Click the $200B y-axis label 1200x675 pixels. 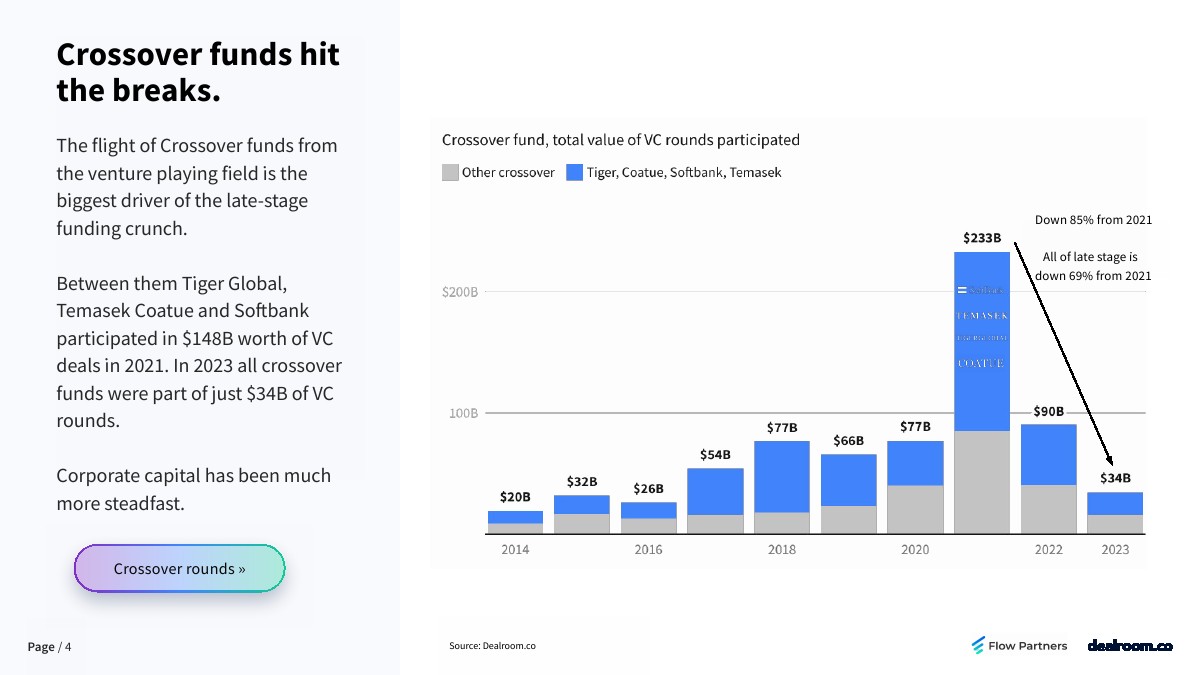click(460, 292)
